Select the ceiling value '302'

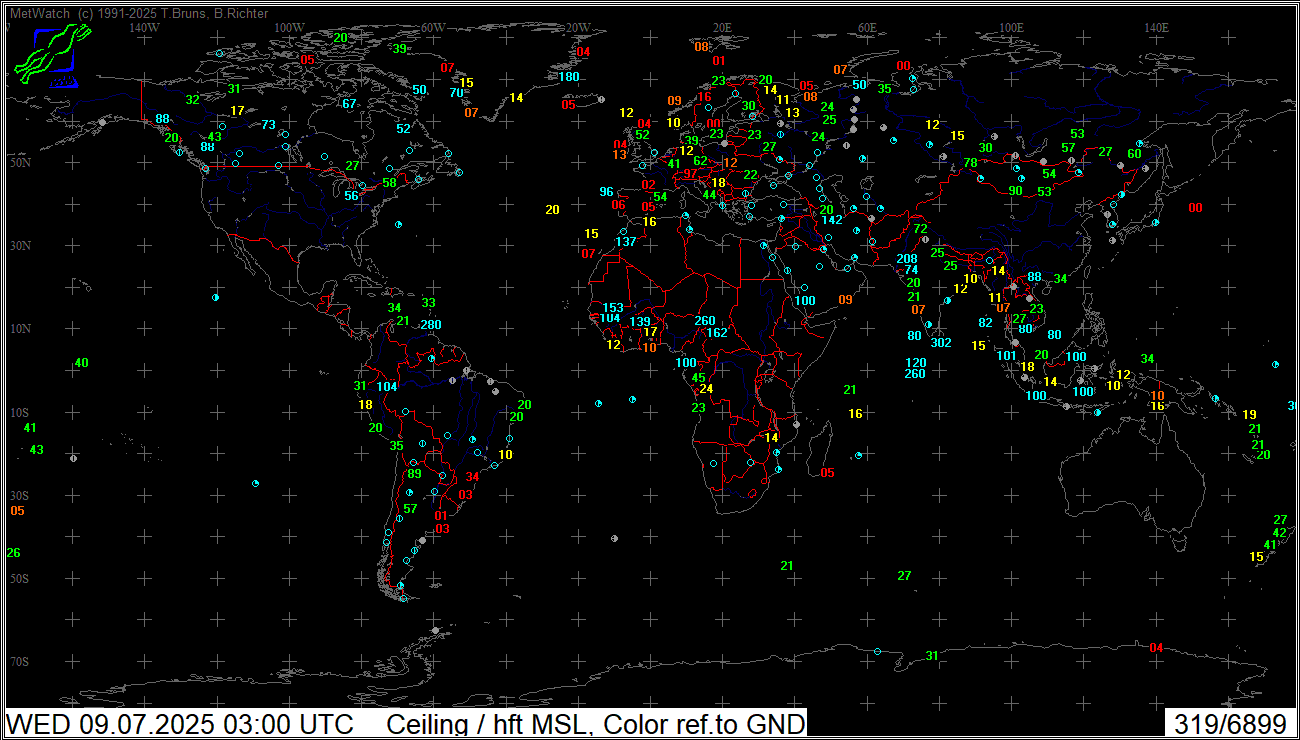pos(941,343)
